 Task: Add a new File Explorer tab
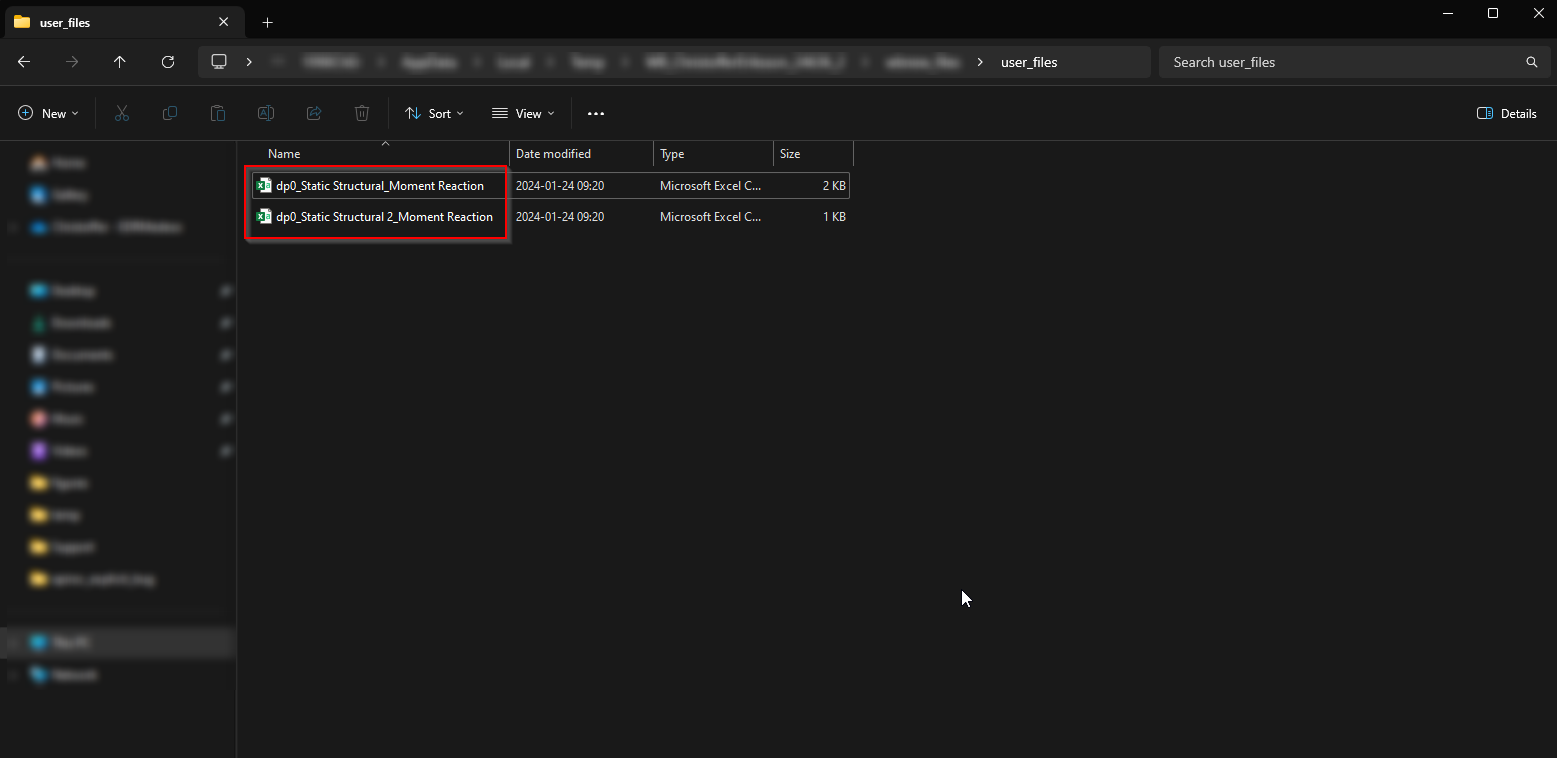point(267,22)
